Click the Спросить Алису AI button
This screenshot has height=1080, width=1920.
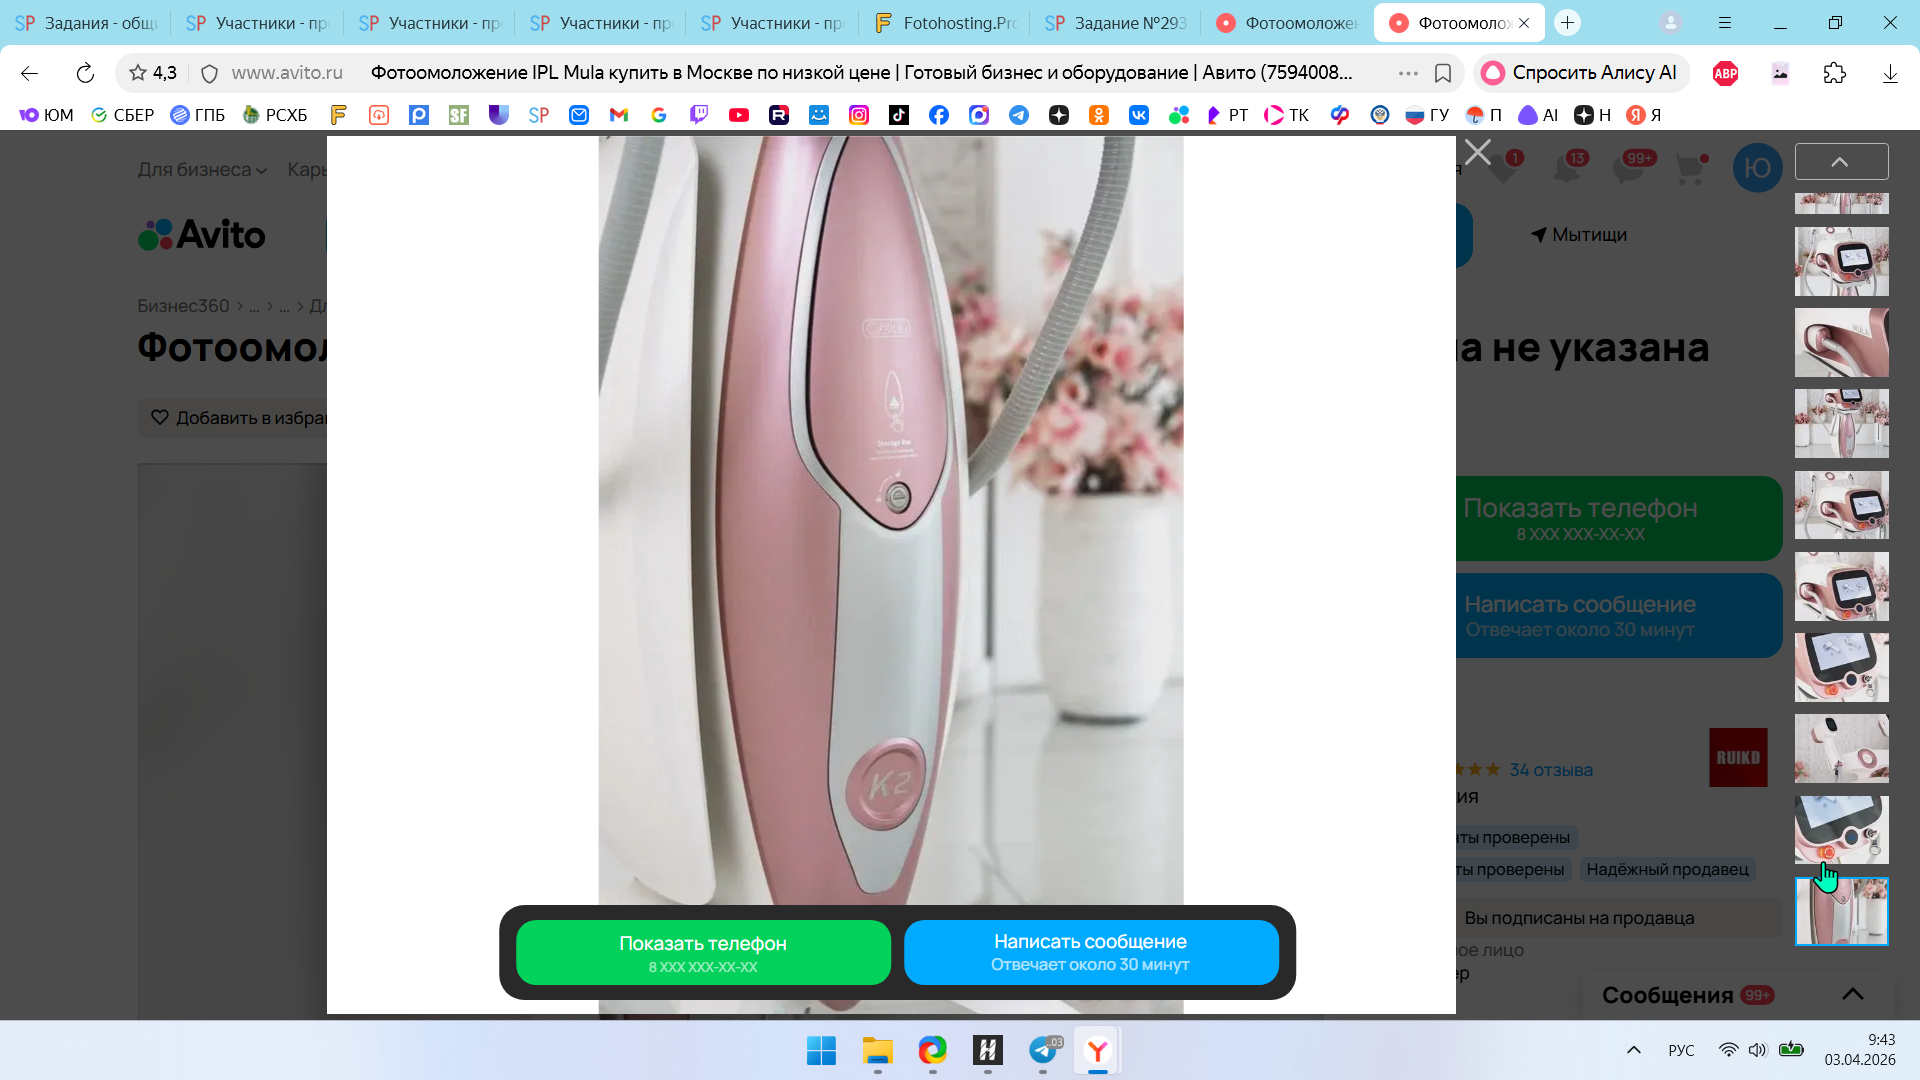pos(1581,73)
